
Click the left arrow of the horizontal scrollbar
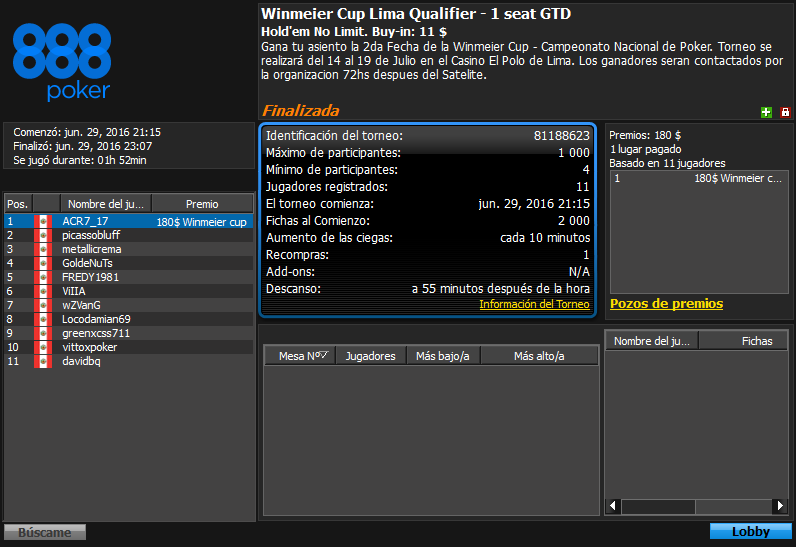tap(613, 506)
